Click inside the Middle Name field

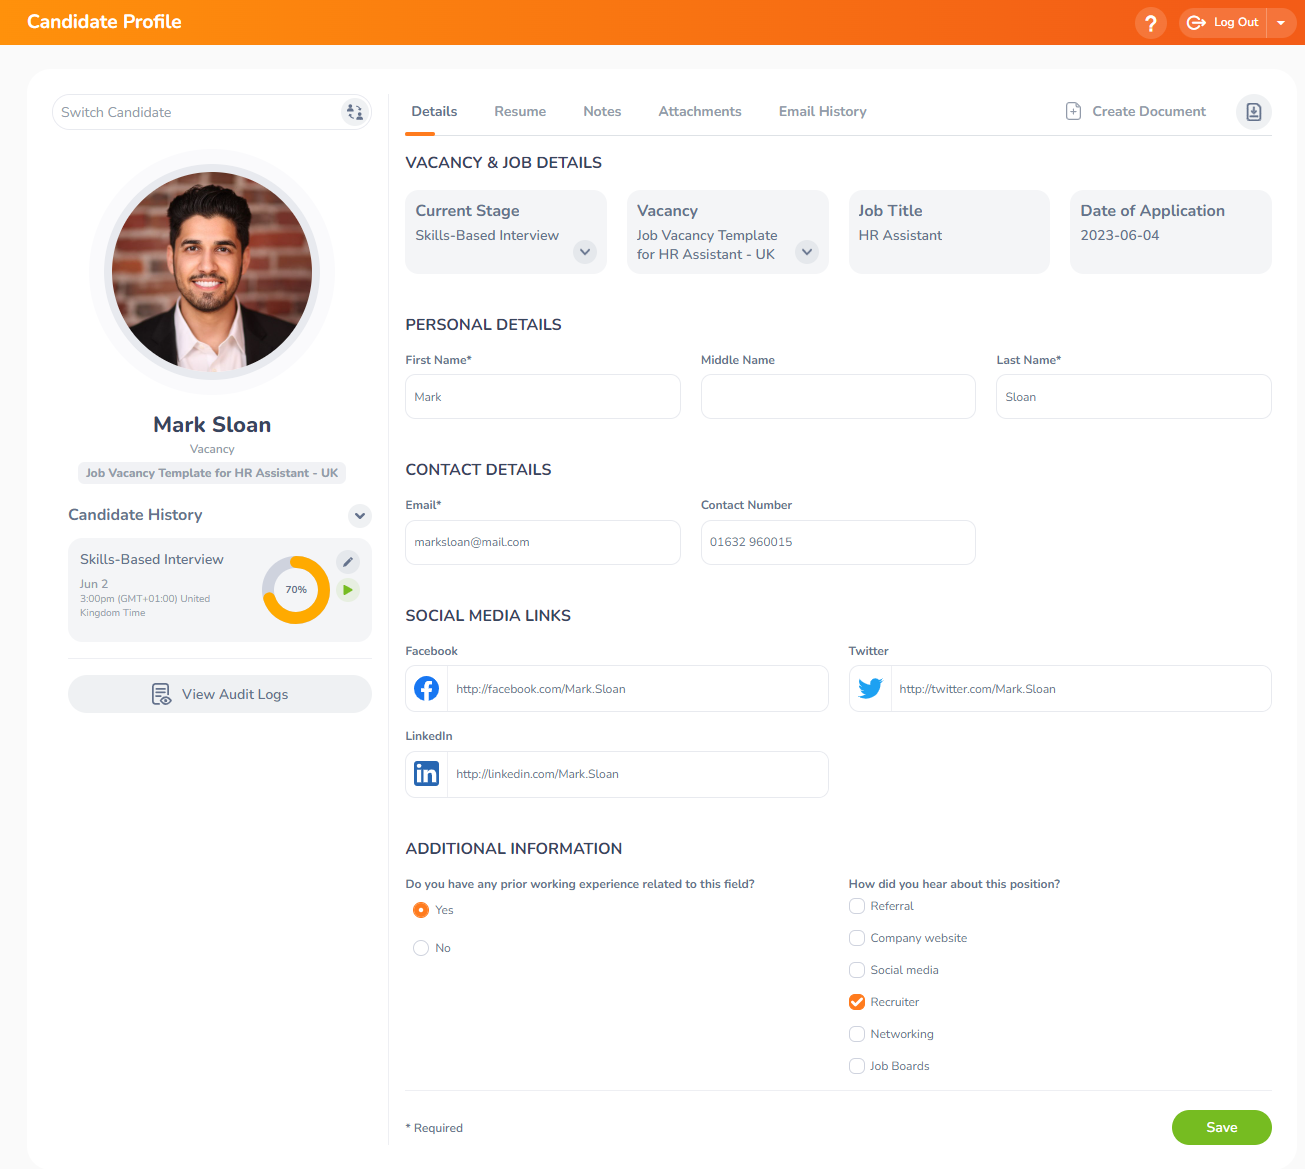coord(837,396)
